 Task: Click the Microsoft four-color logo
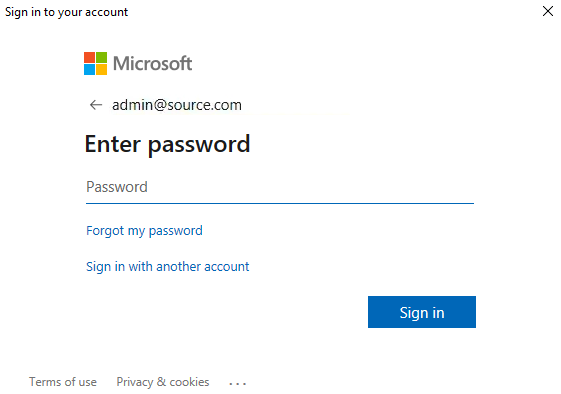click(95, 63)
